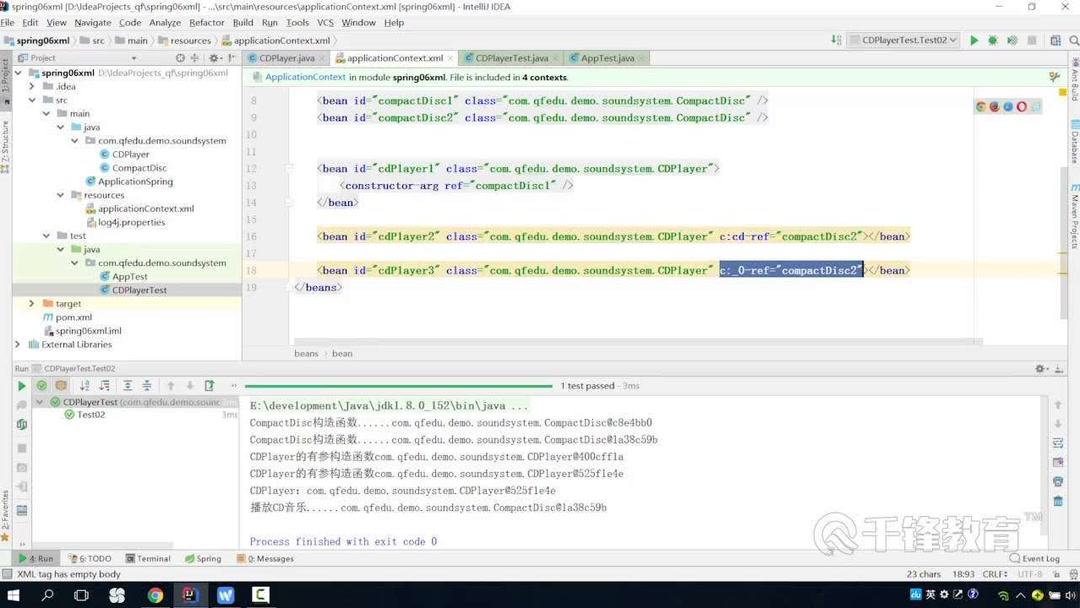Toggle show passed tests filter
This screenshot has height=608, width=1080.
click(x=42, y=385)
